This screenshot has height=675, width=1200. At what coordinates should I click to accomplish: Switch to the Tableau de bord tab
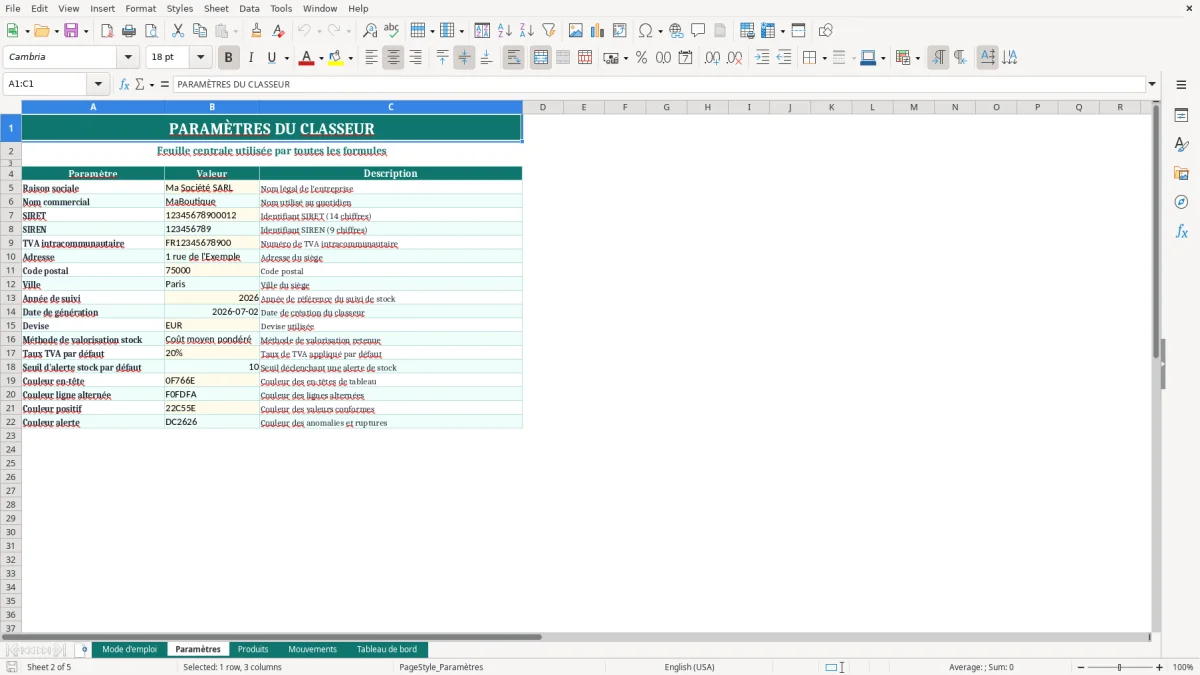click(387, 649)
